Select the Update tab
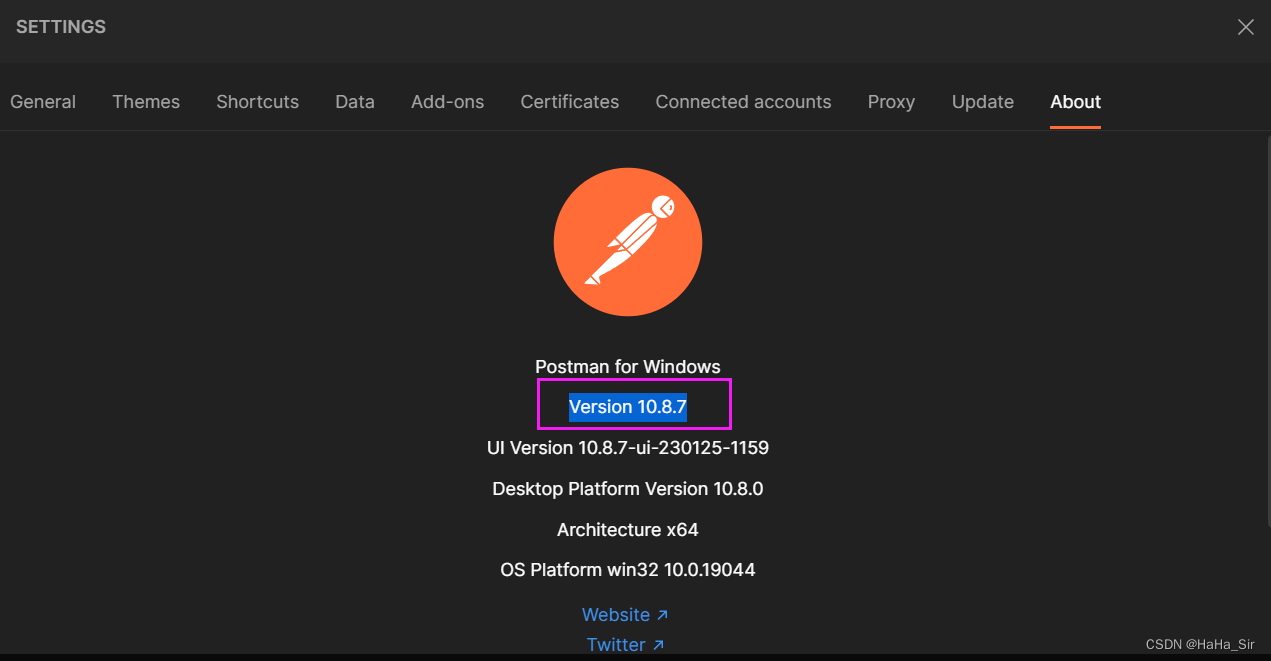The image size is (1271, 661). point(983,102)
